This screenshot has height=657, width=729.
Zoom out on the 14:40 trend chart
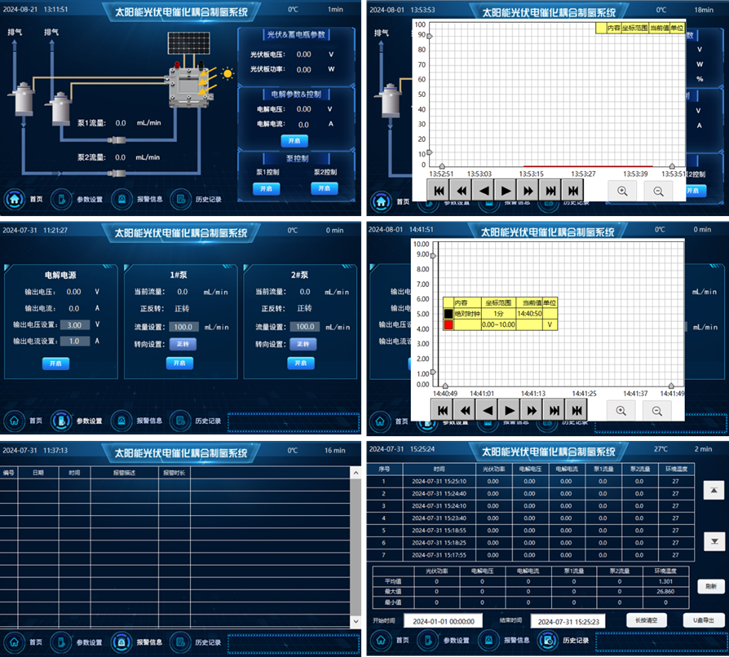(658, 410)
